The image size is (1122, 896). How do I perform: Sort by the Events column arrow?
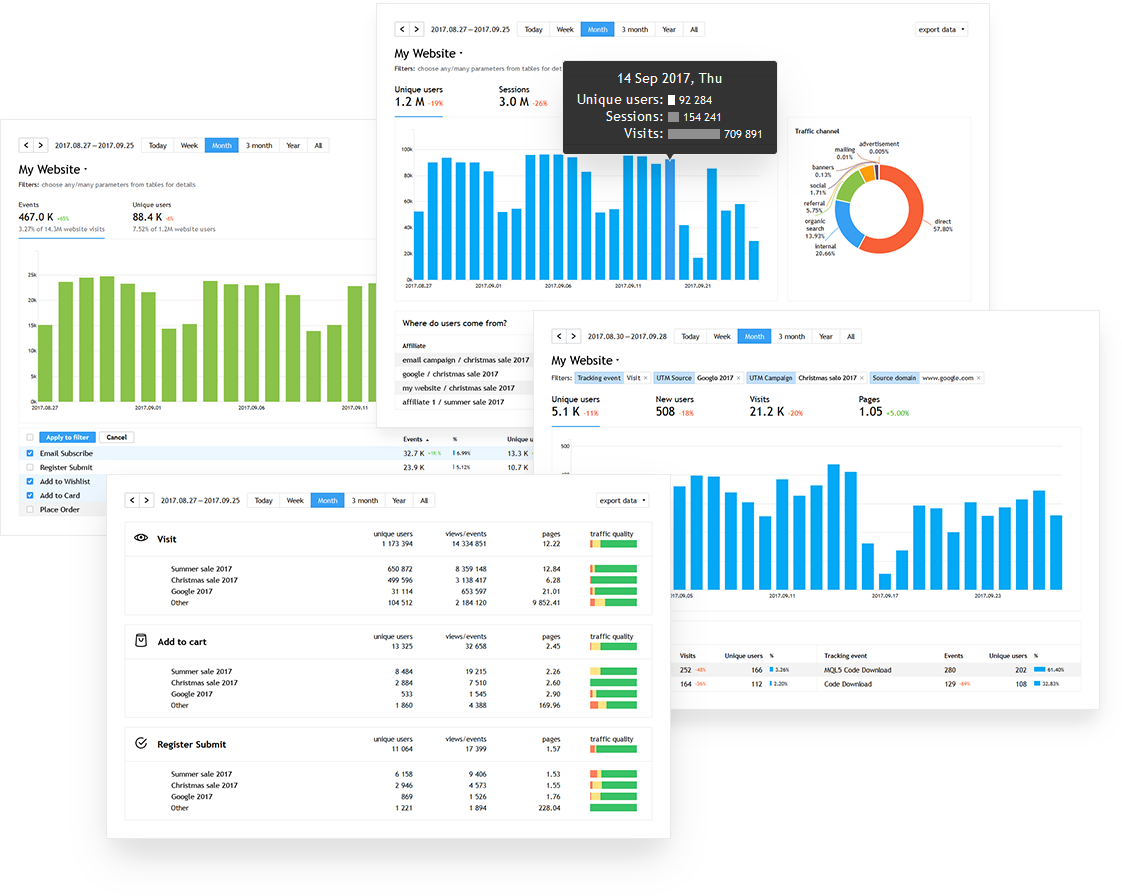pos(427,439)
